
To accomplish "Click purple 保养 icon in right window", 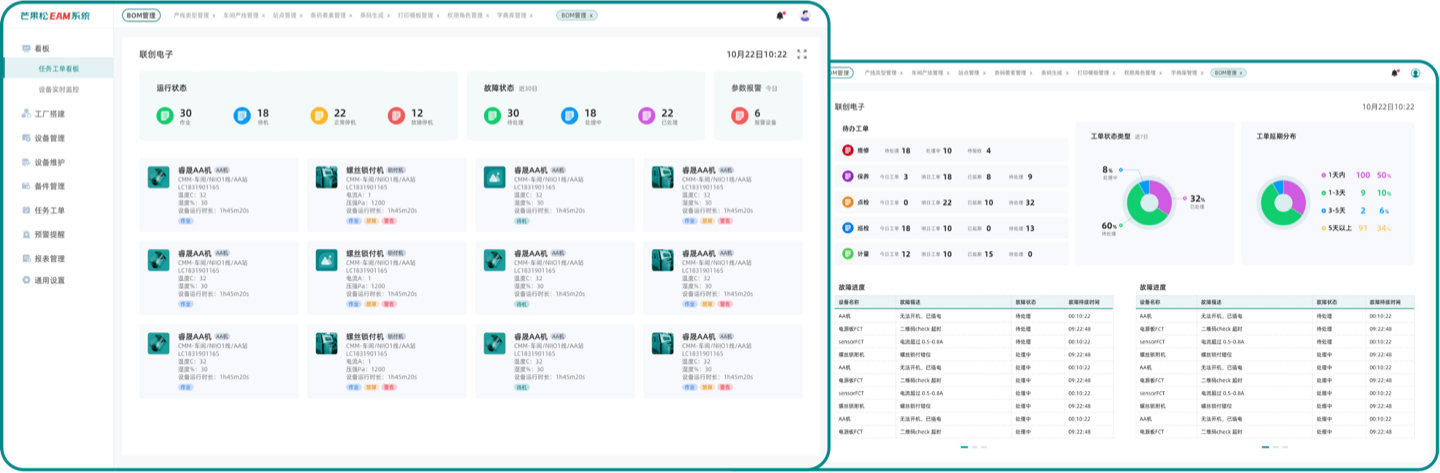I will pyautogui.click(x=848, y=176).
